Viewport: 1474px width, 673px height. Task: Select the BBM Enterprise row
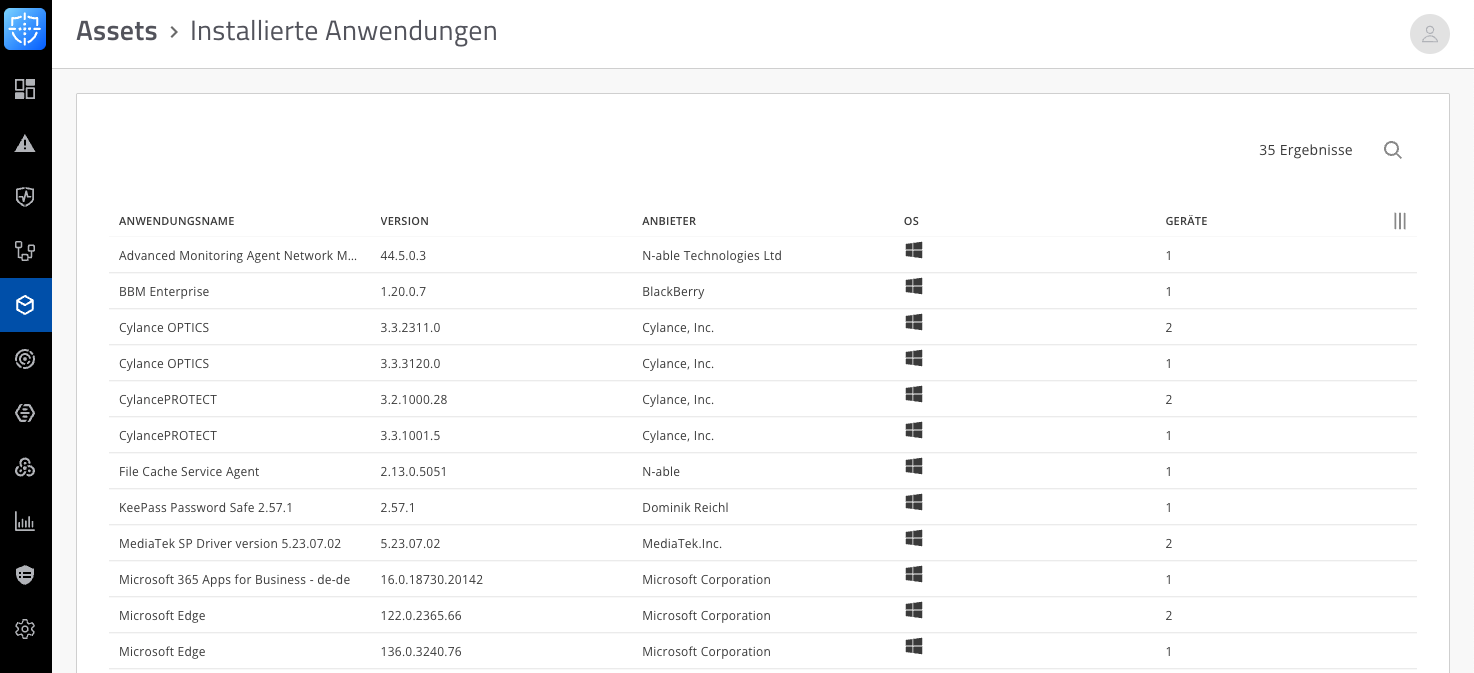click(x=164, y=292)
